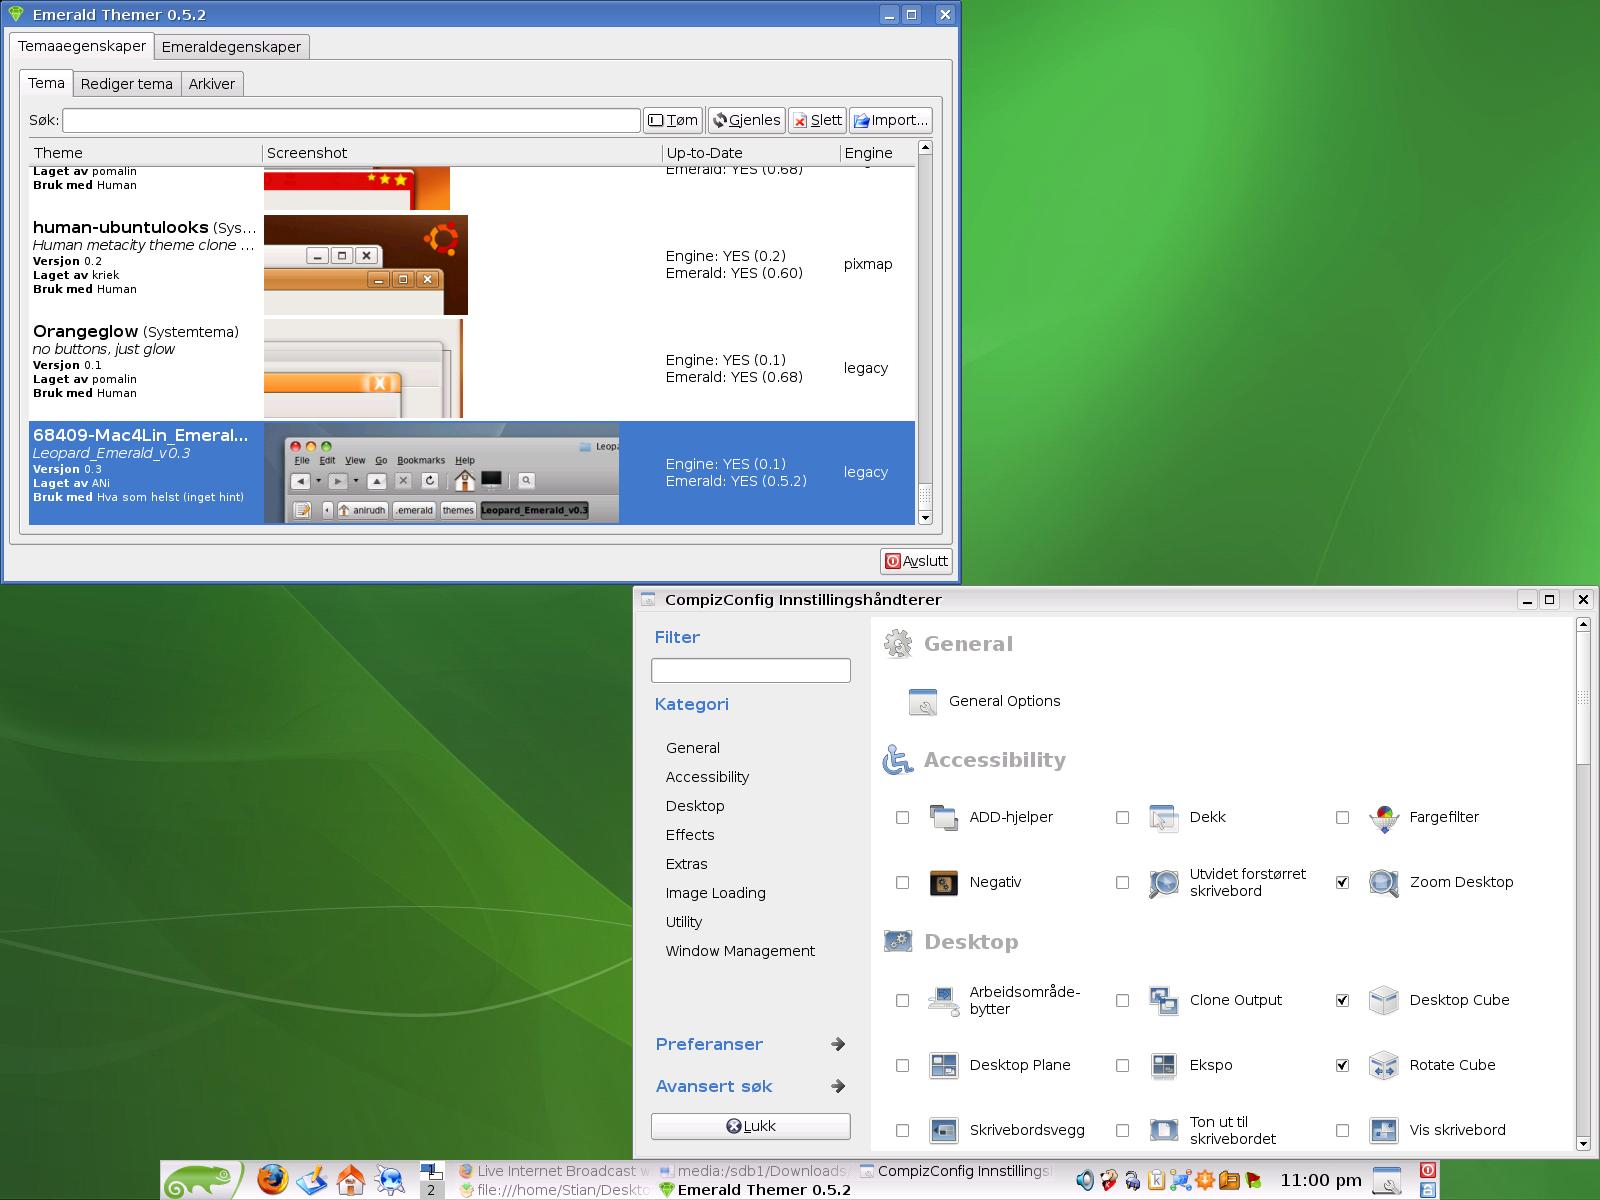Open the home folder panel icon
This screenshot has width=1600, height=1200.
pos(350,1181)
